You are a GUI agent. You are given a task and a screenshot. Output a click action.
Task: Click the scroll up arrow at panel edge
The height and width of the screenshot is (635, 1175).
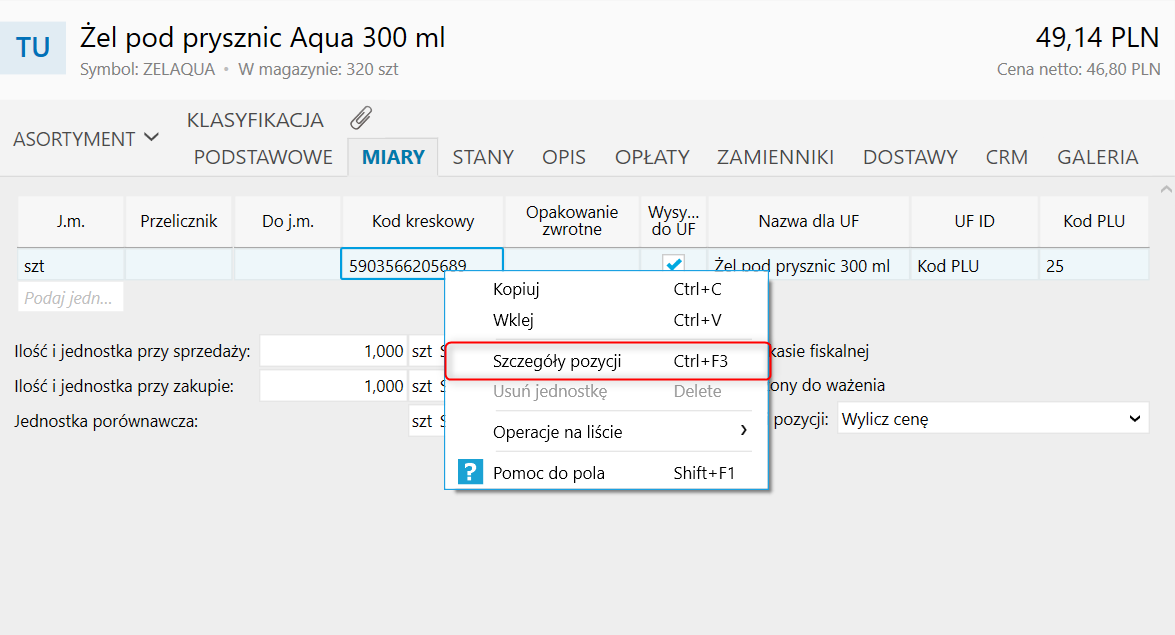1165,188
